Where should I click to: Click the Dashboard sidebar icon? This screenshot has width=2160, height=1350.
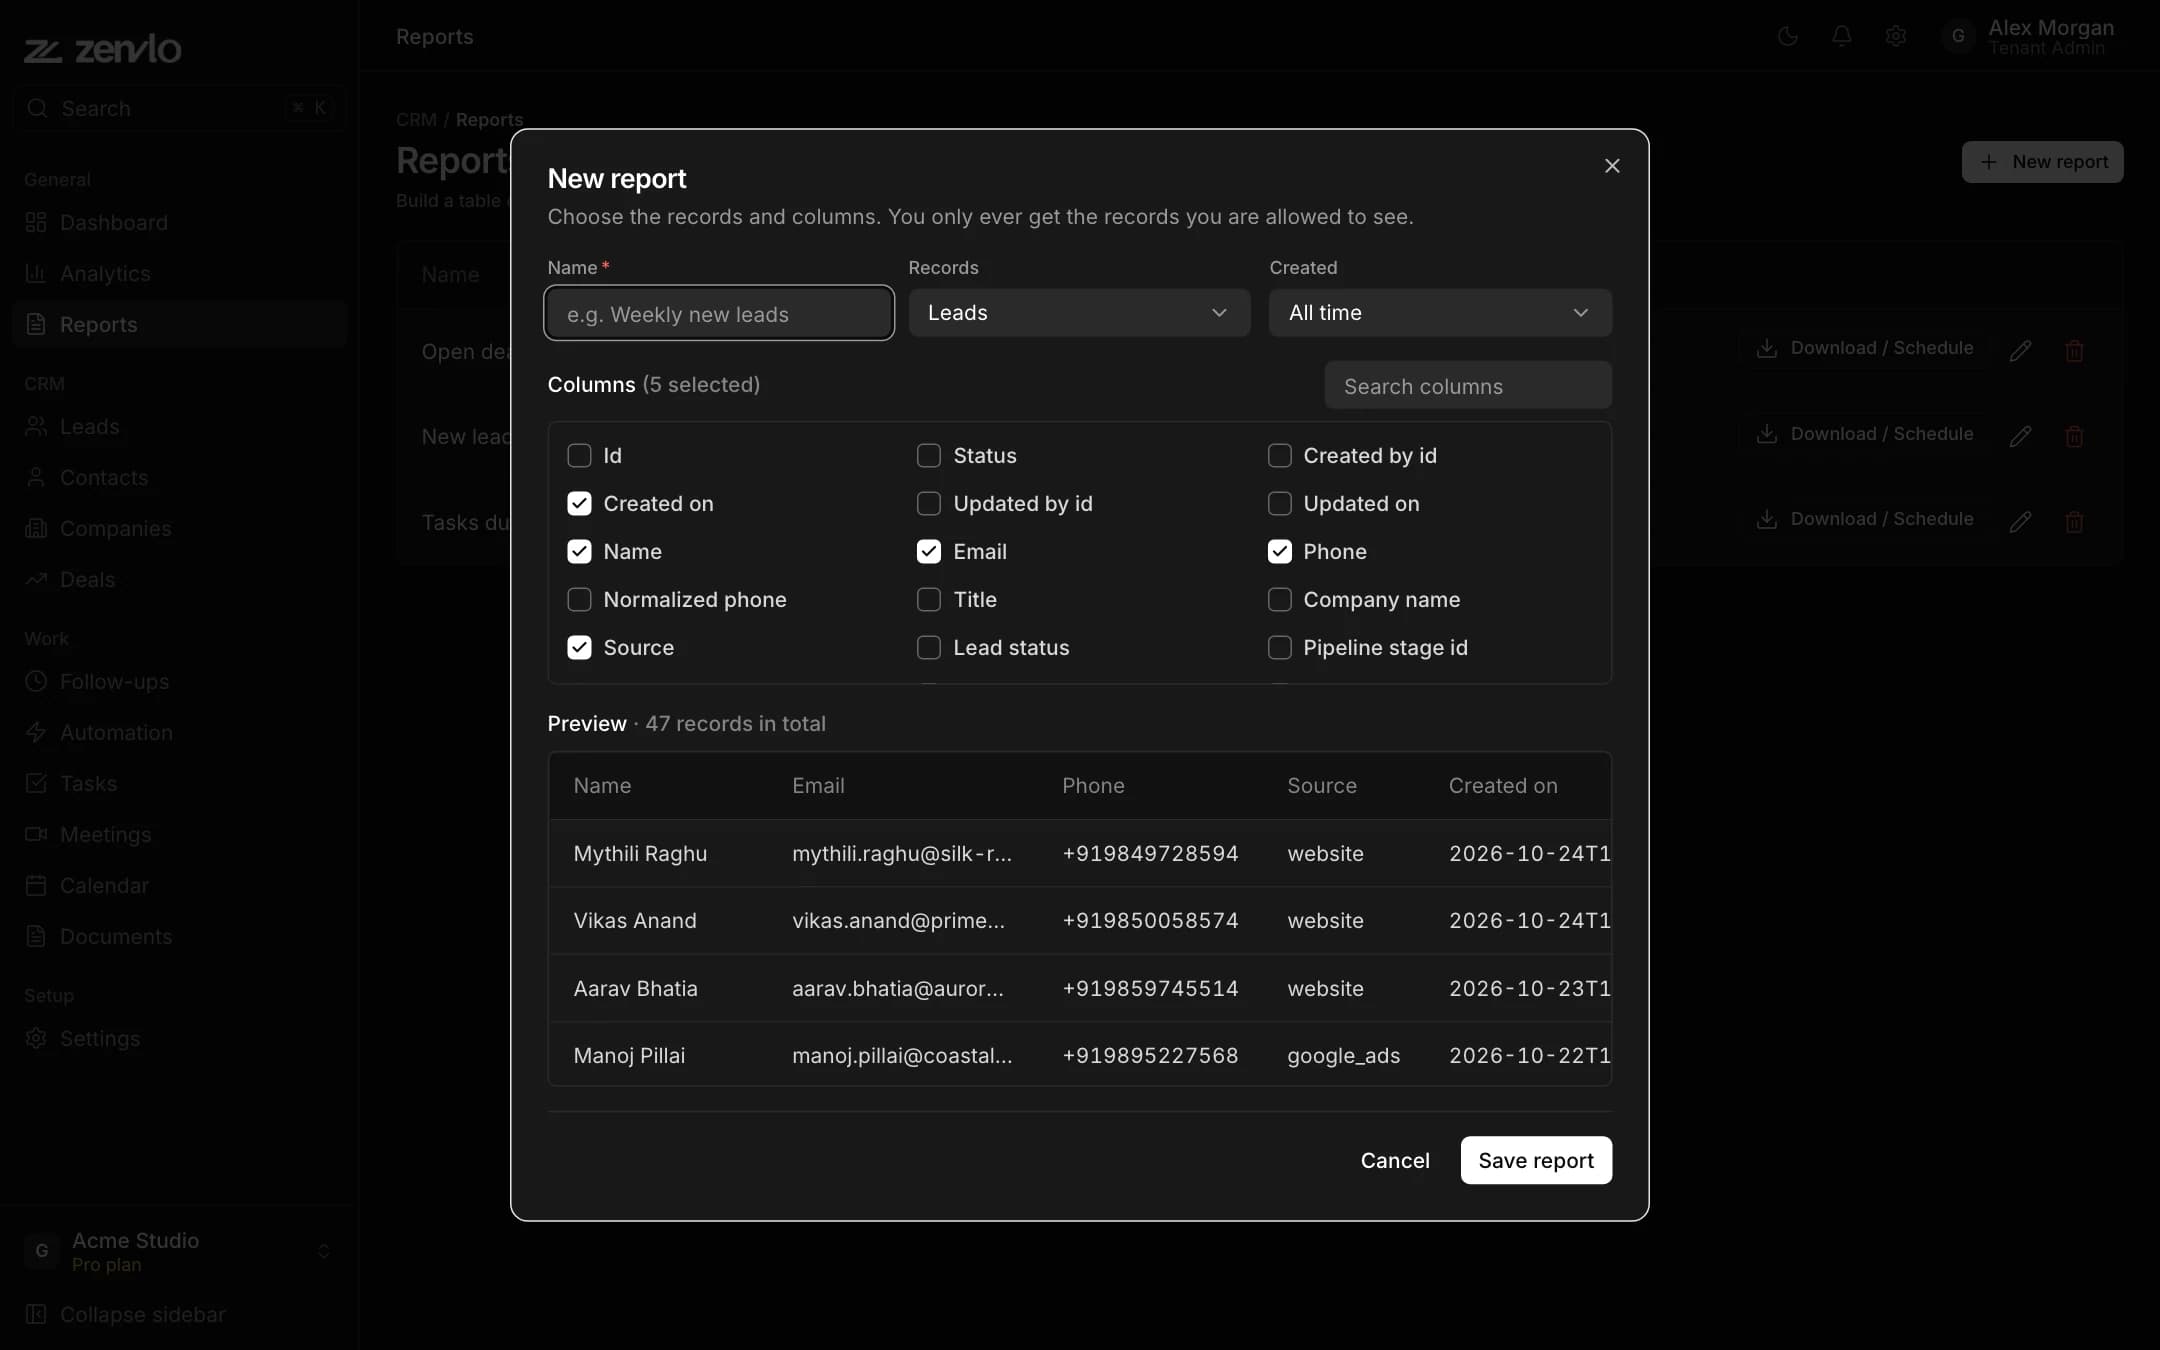36,222
